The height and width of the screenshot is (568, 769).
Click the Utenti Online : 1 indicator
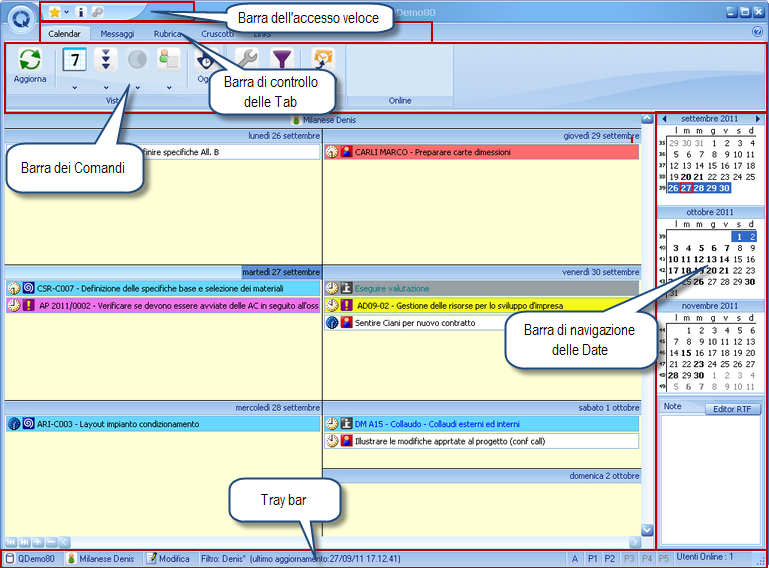[x=704, y=557]
